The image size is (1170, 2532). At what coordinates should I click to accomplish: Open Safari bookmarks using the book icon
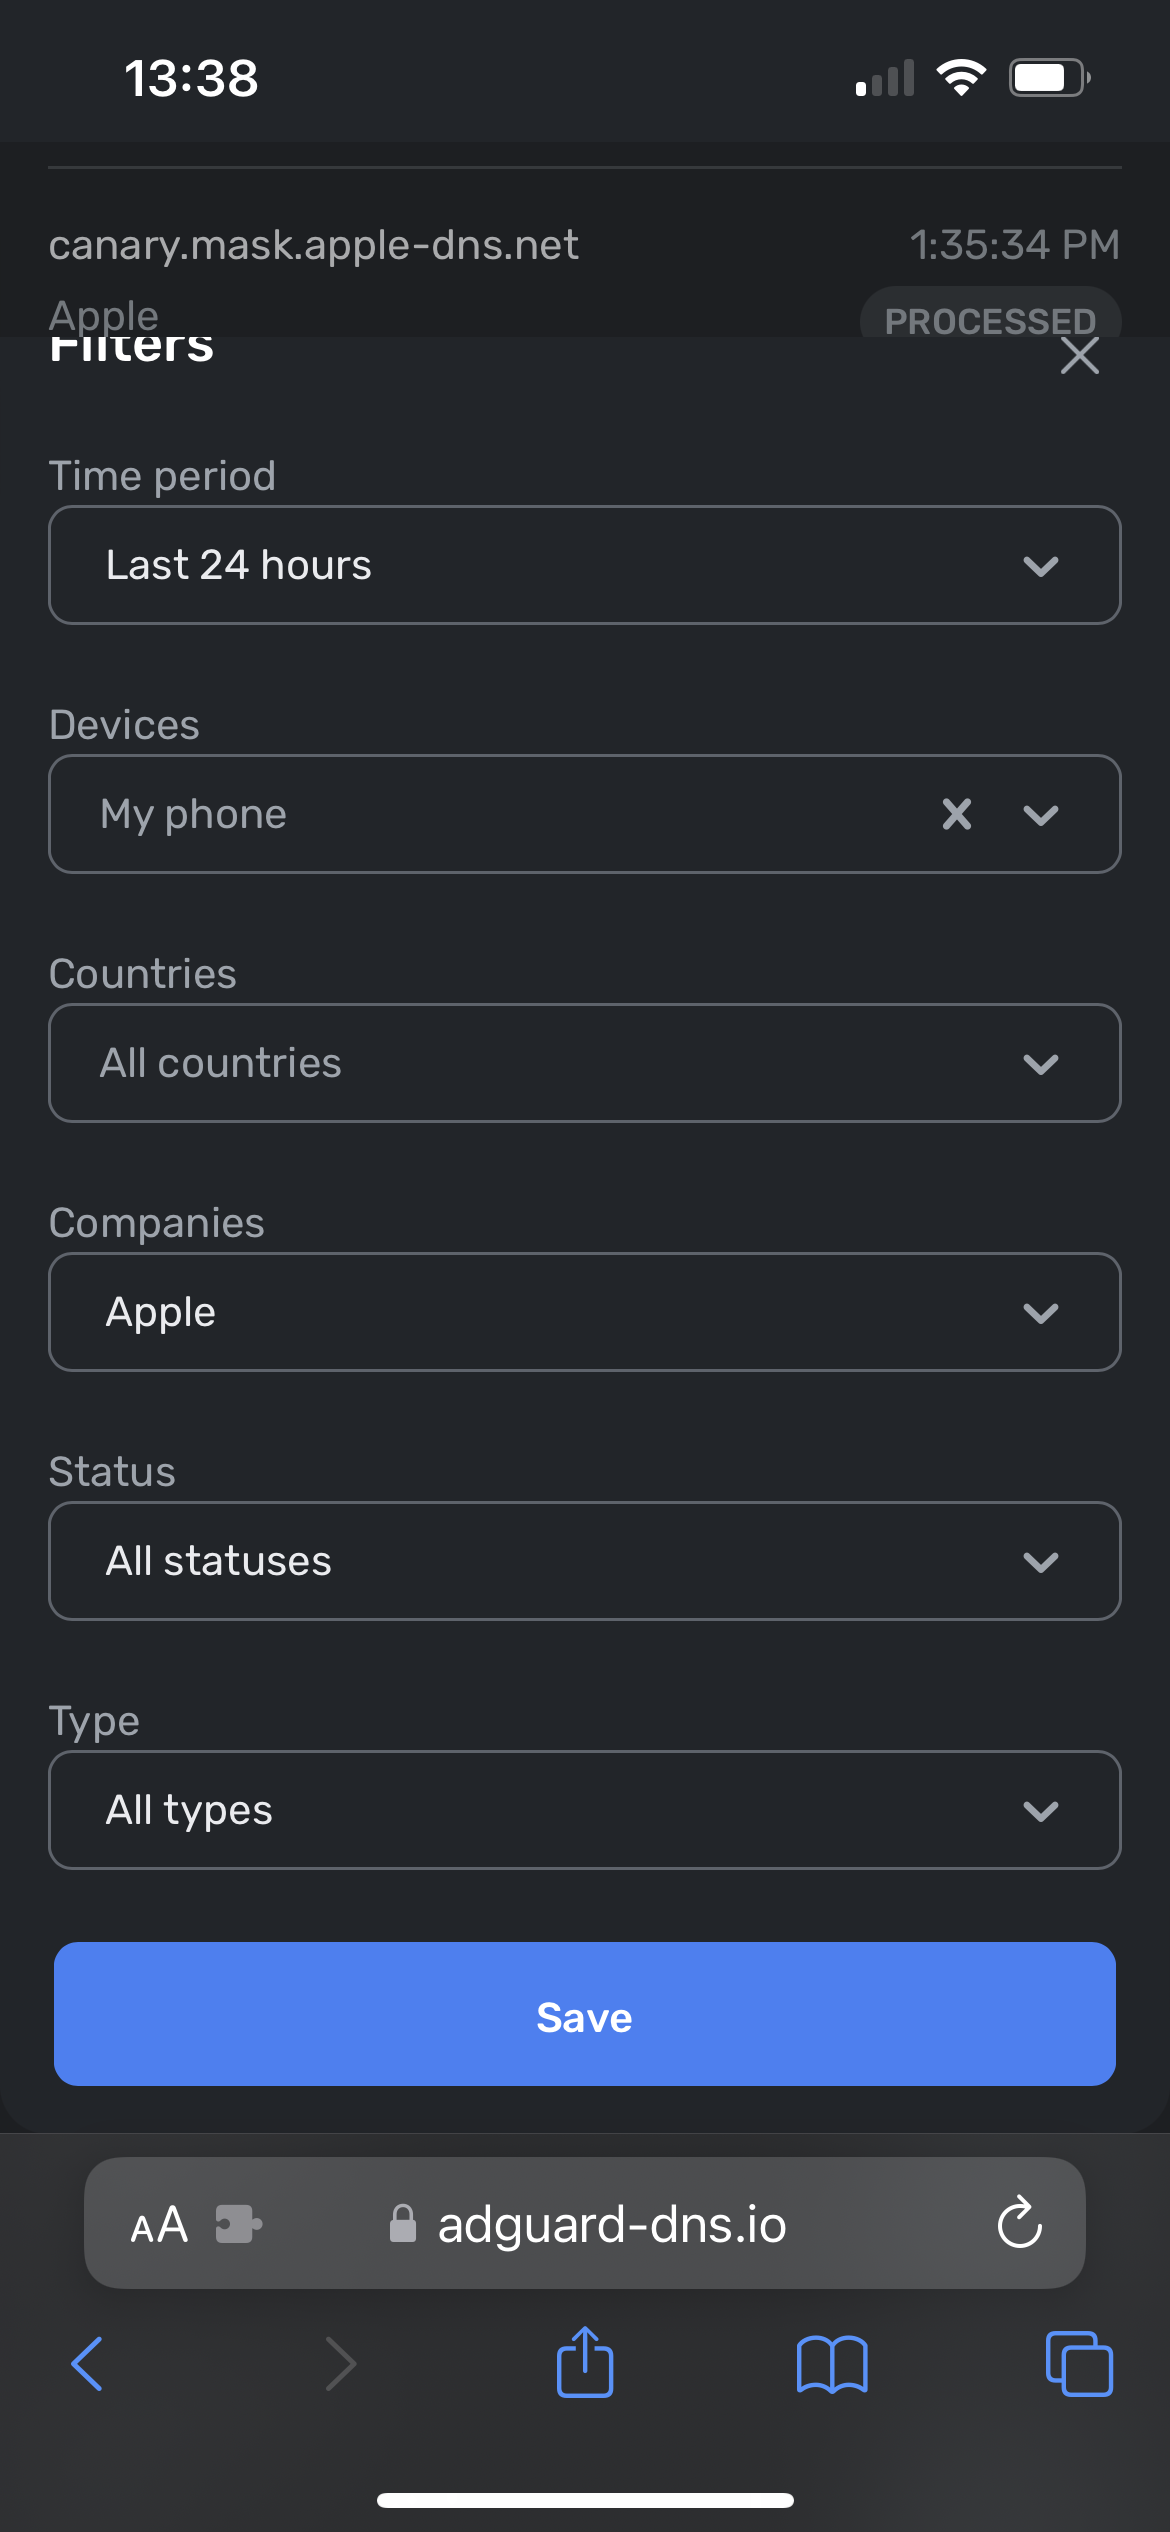(833, 2363)
